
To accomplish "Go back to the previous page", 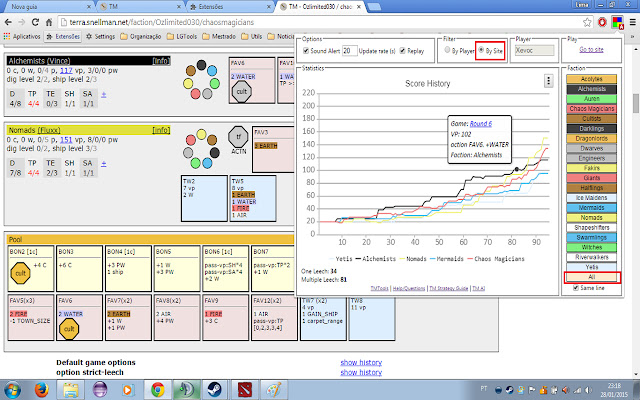I will coord(8,22).
